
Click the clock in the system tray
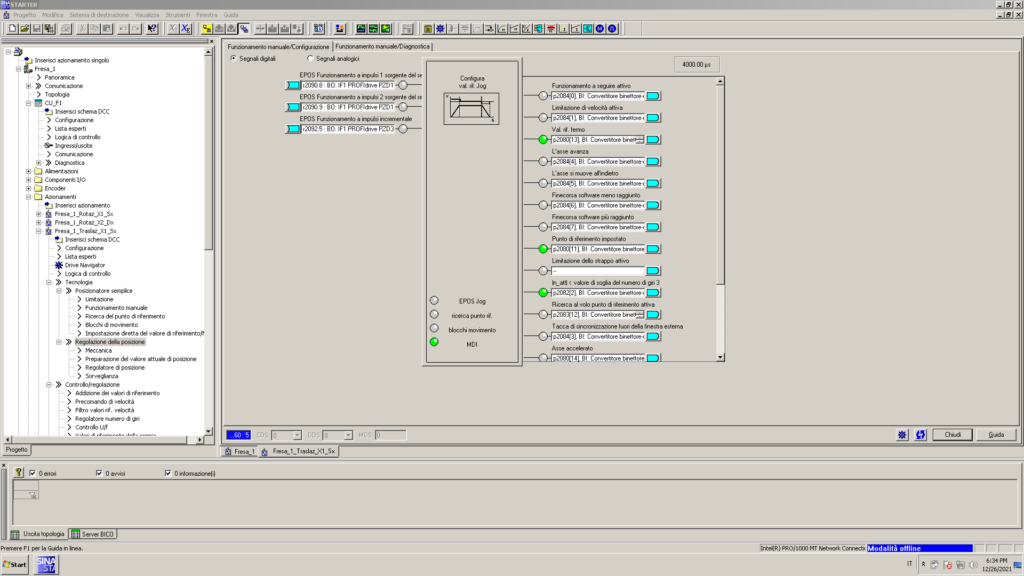click(x=997, y=565)
